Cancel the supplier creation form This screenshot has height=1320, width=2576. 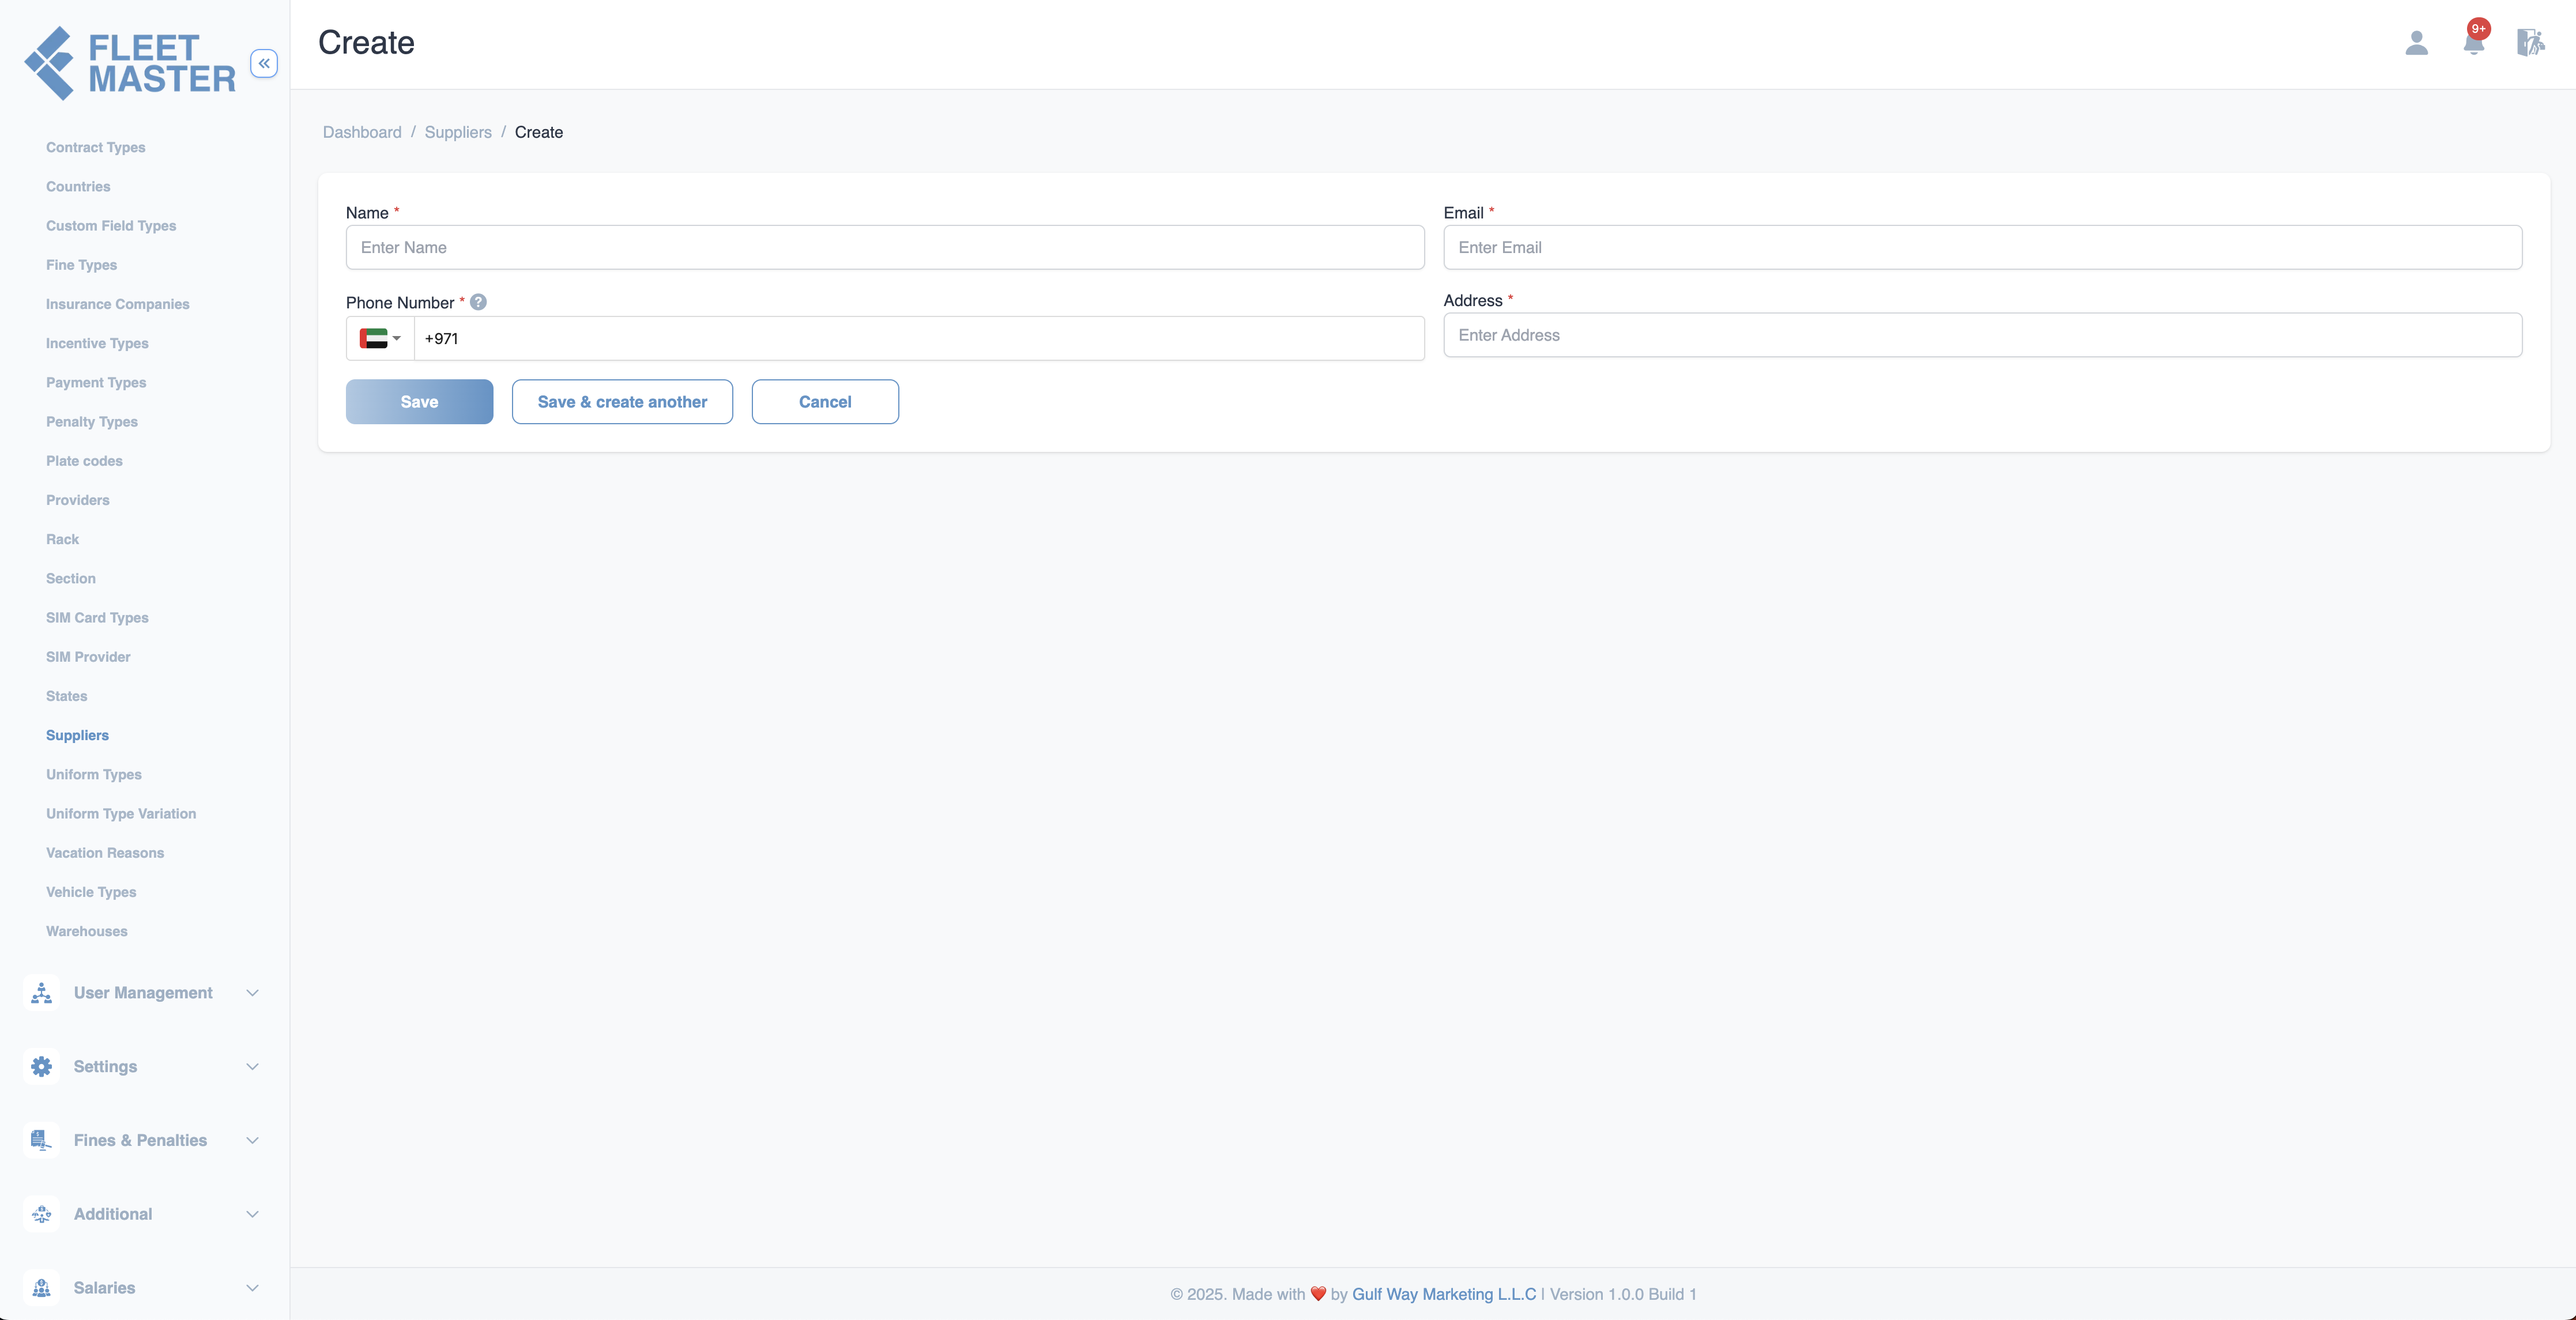point(825,401)
